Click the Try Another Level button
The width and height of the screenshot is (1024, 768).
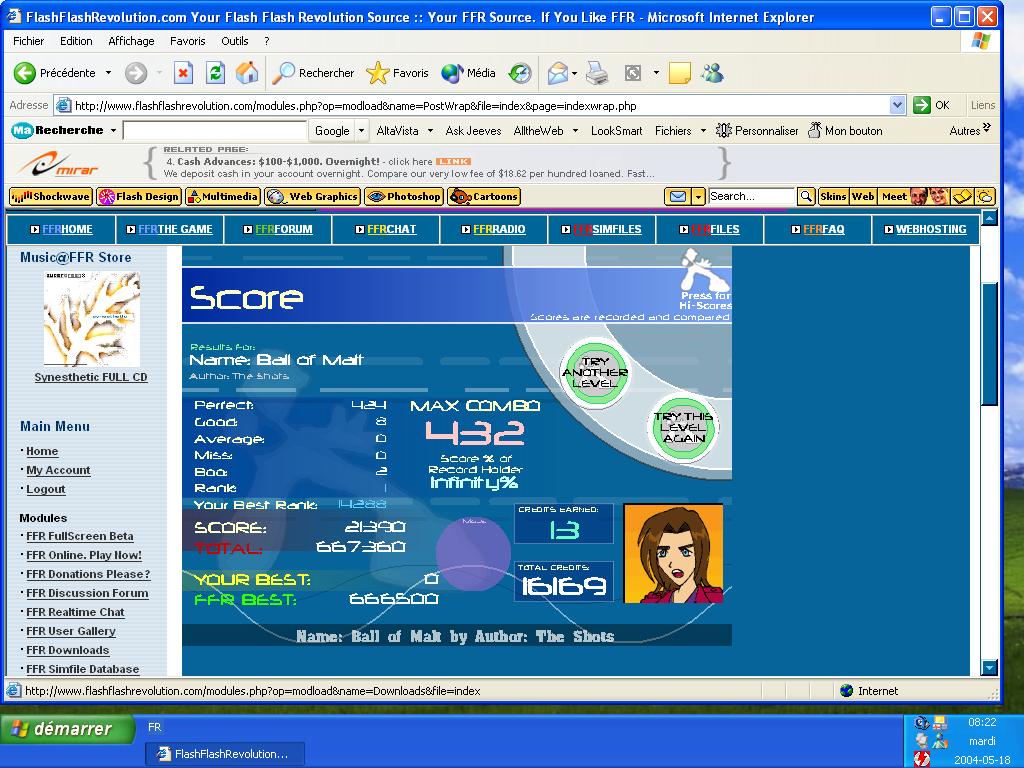click(595, 373)
